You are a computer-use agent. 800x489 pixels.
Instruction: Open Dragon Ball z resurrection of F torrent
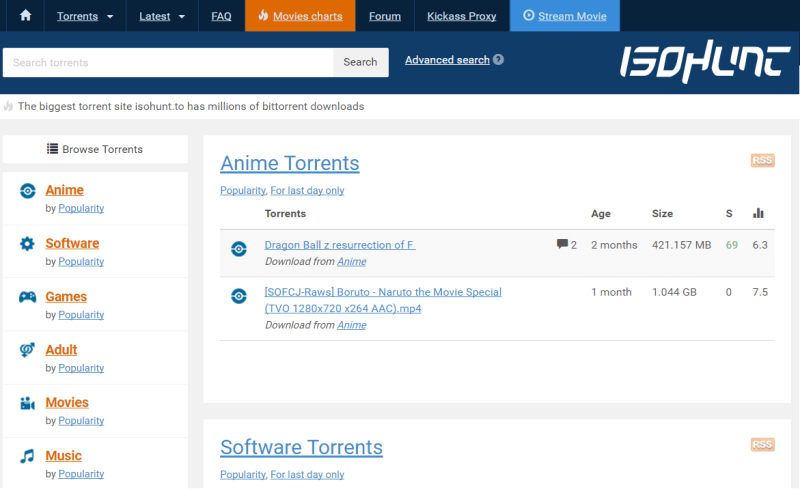(340, 245)
